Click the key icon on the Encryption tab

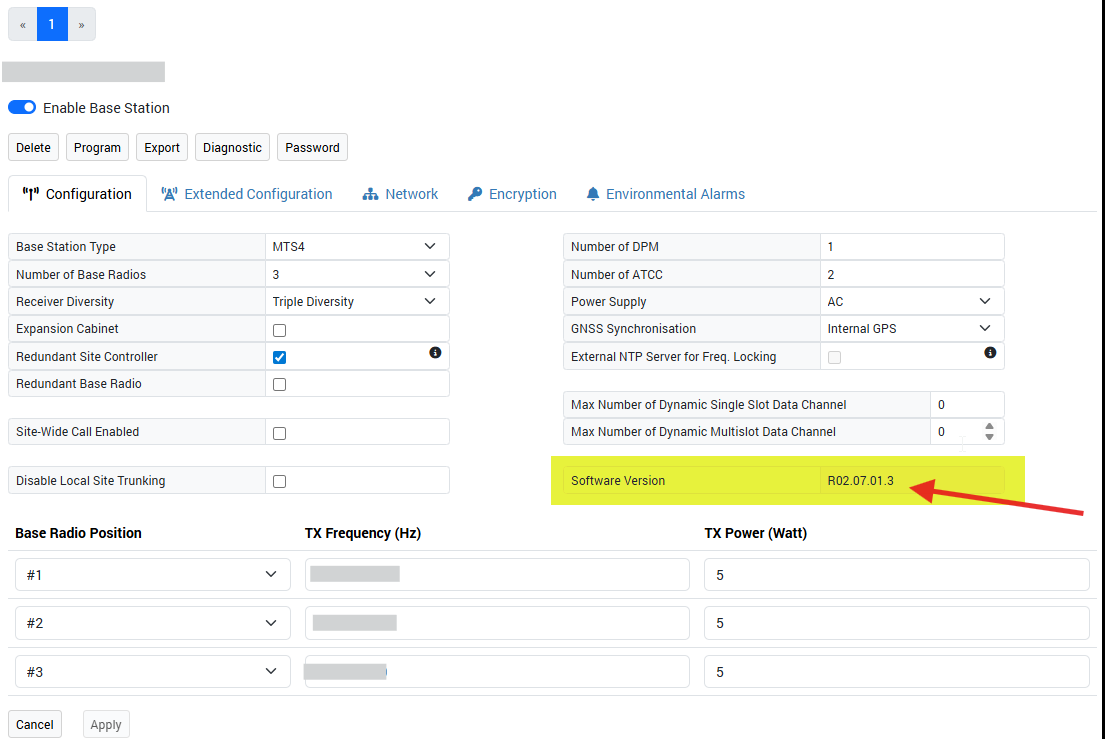[x=475, y=194]
